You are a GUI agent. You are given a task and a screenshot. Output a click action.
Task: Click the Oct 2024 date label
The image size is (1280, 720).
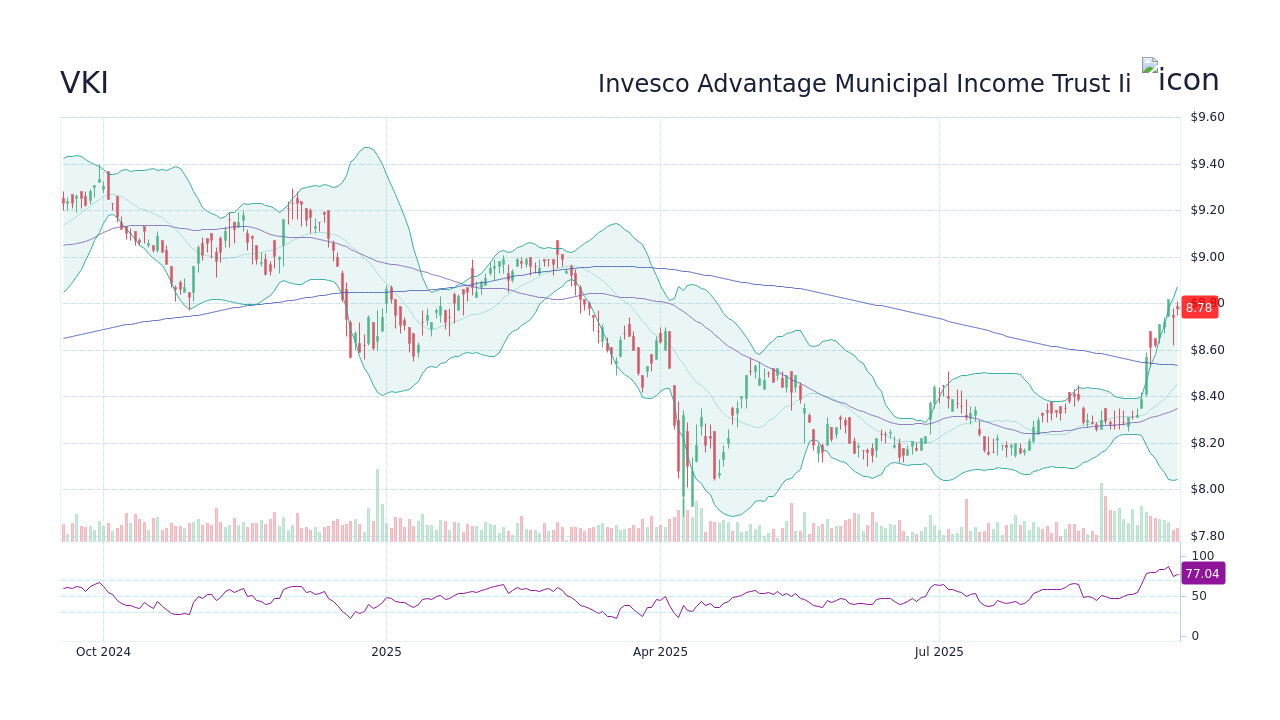[x=103, y=652]
